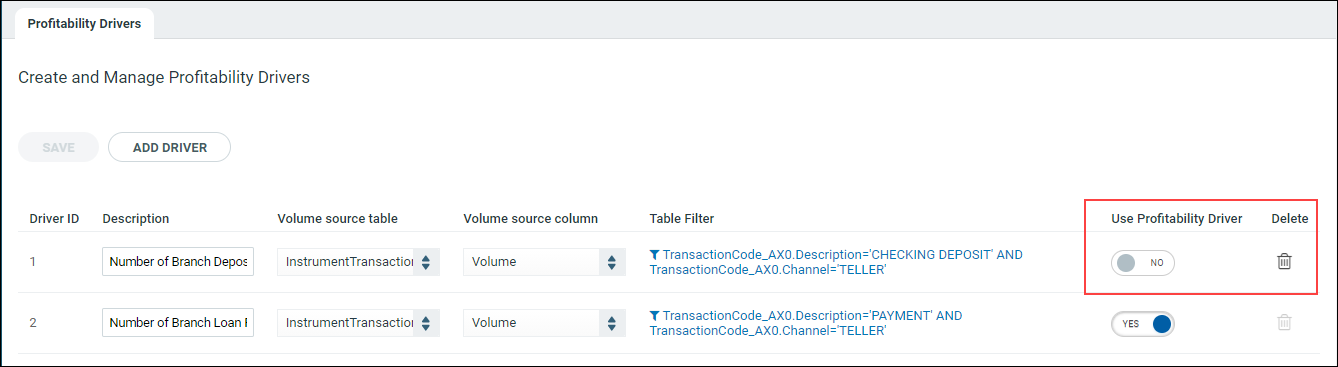The image size is (1338, 367).
Task: Open Volume source table dropdown for driver 1
Action: [358, 262]
